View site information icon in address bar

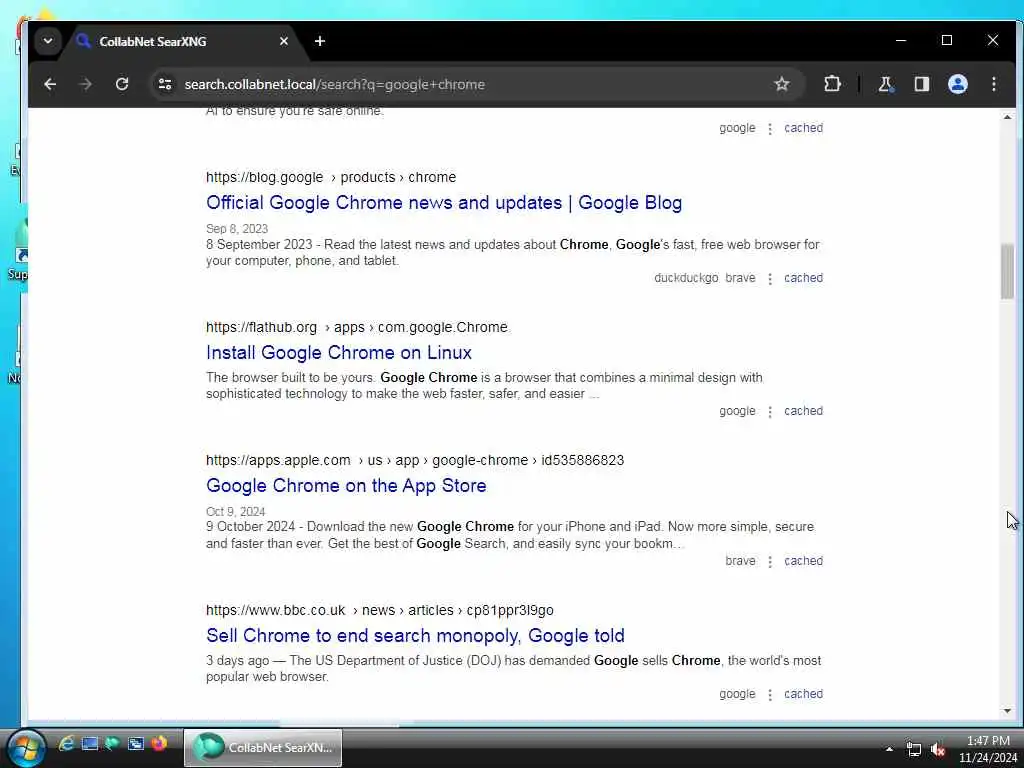(165, 84)
